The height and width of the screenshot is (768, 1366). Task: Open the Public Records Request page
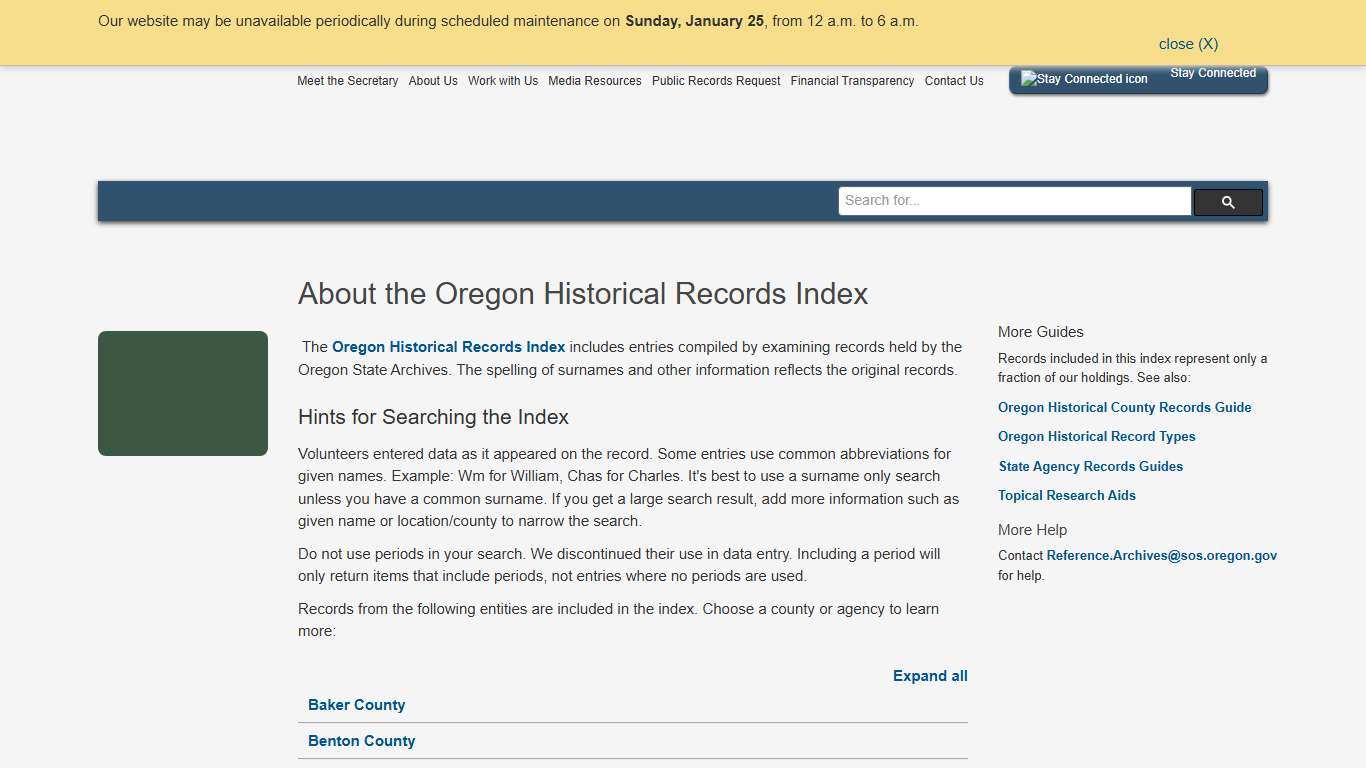716,81
